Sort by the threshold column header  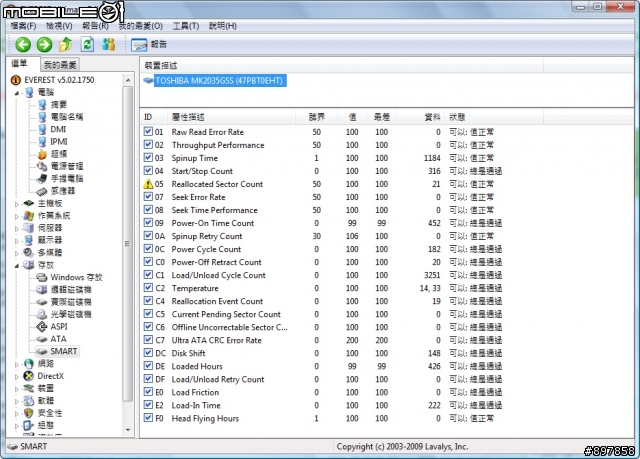(316, 117)
